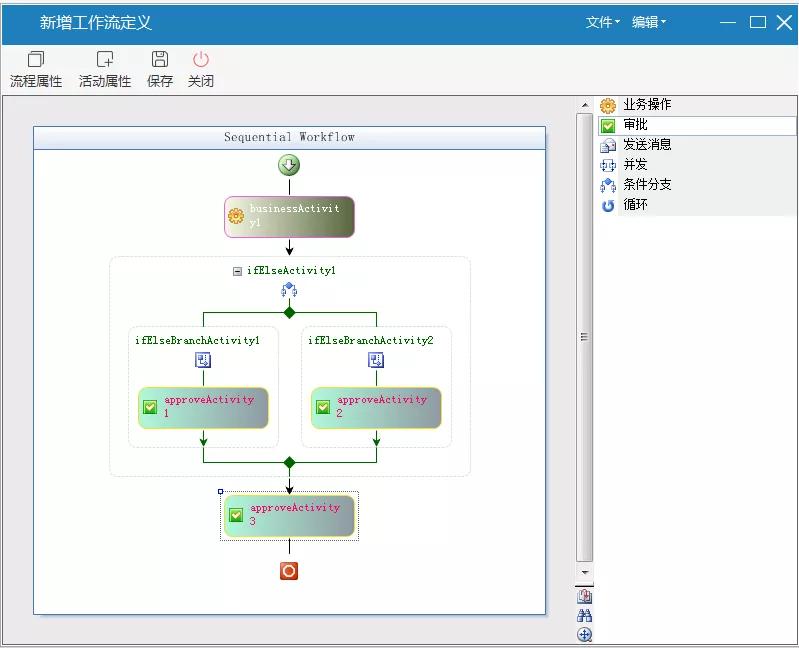This screenshot has width=799, height=648.
Task: Click scrollbar down arrow
Action: click(x=584, y=572)
